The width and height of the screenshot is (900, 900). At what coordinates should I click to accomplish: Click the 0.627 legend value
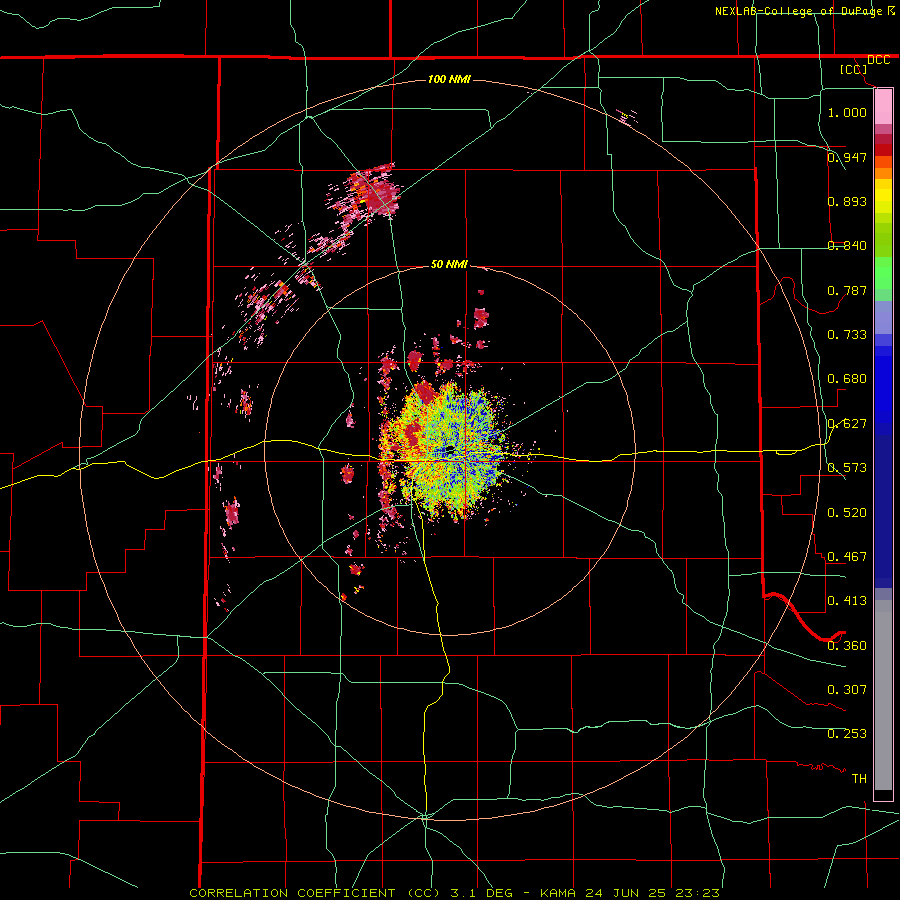(847, 424)
